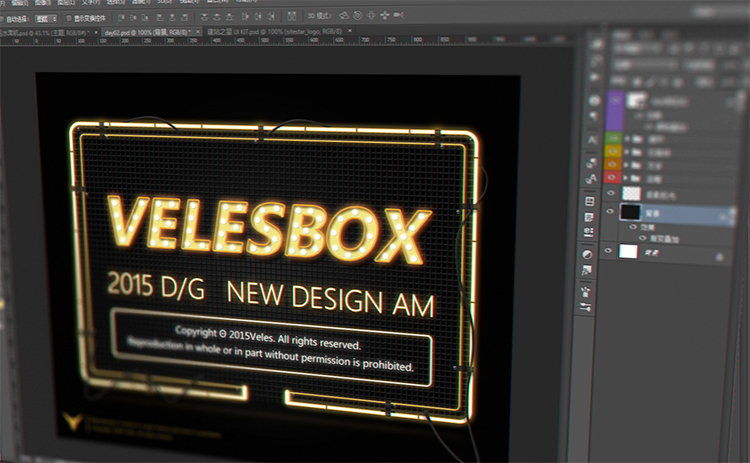750x463 pixels.
Task: Open the Adjustments half-circle panel icon
Action: point(587,254)
